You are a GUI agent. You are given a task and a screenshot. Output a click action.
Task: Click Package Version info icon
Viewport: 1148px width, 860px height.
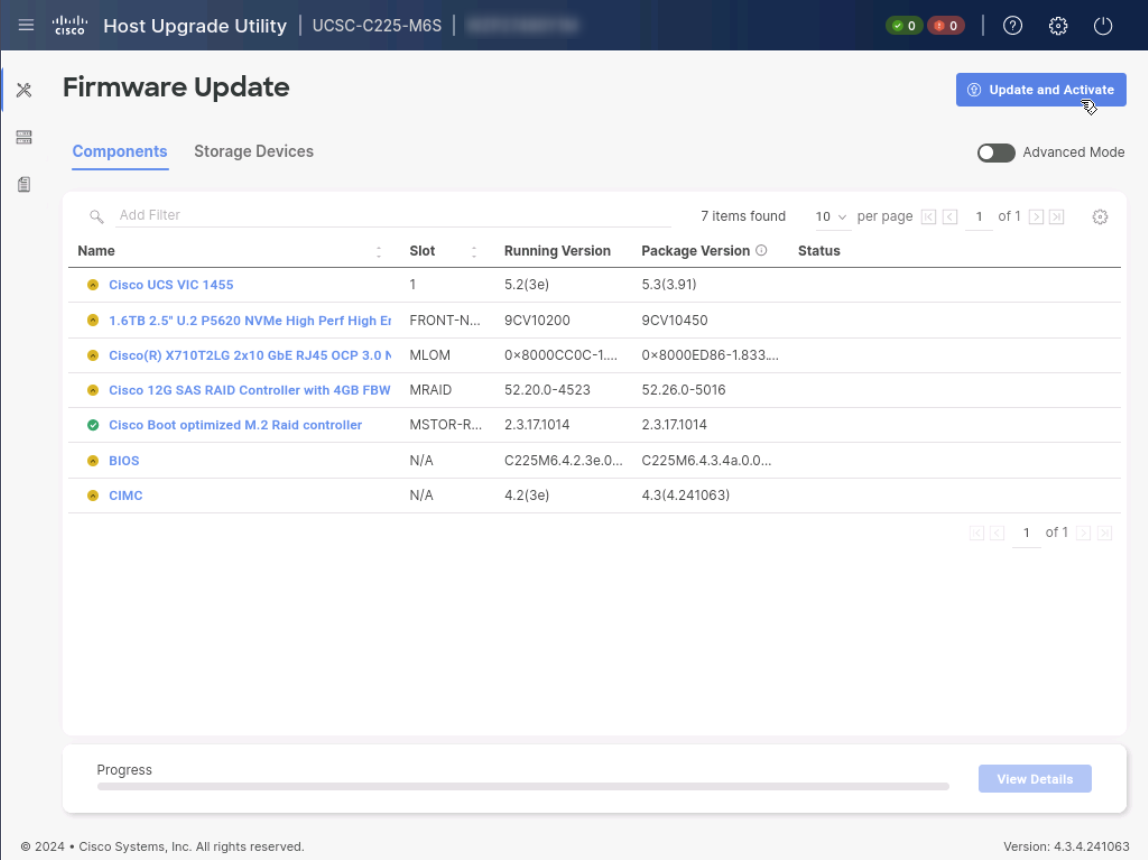coord(761,250)
